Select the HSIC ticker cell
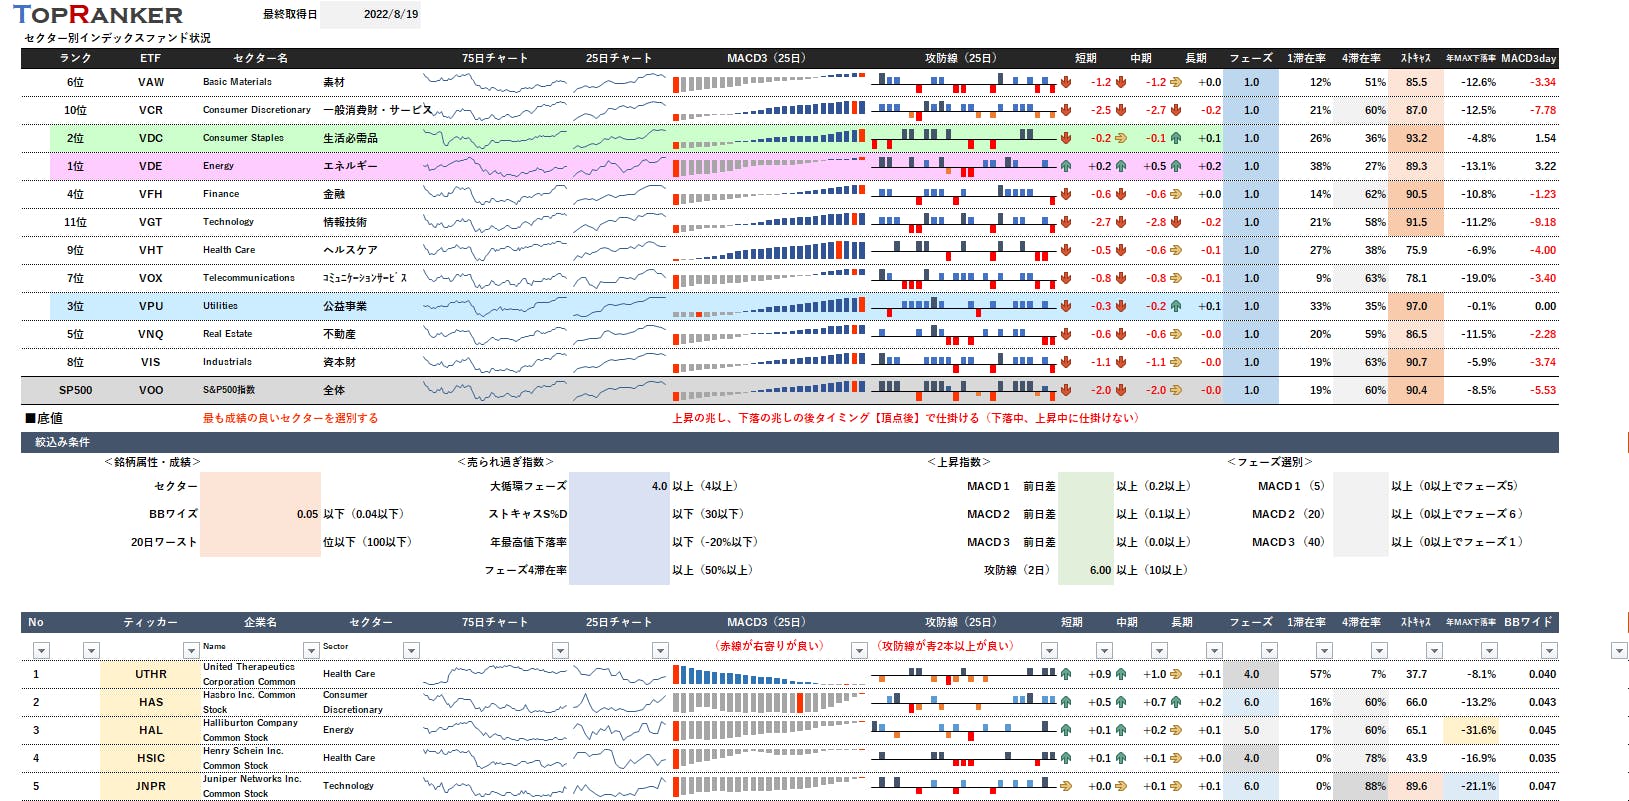 pyautogui.click(x=150, y=758)
